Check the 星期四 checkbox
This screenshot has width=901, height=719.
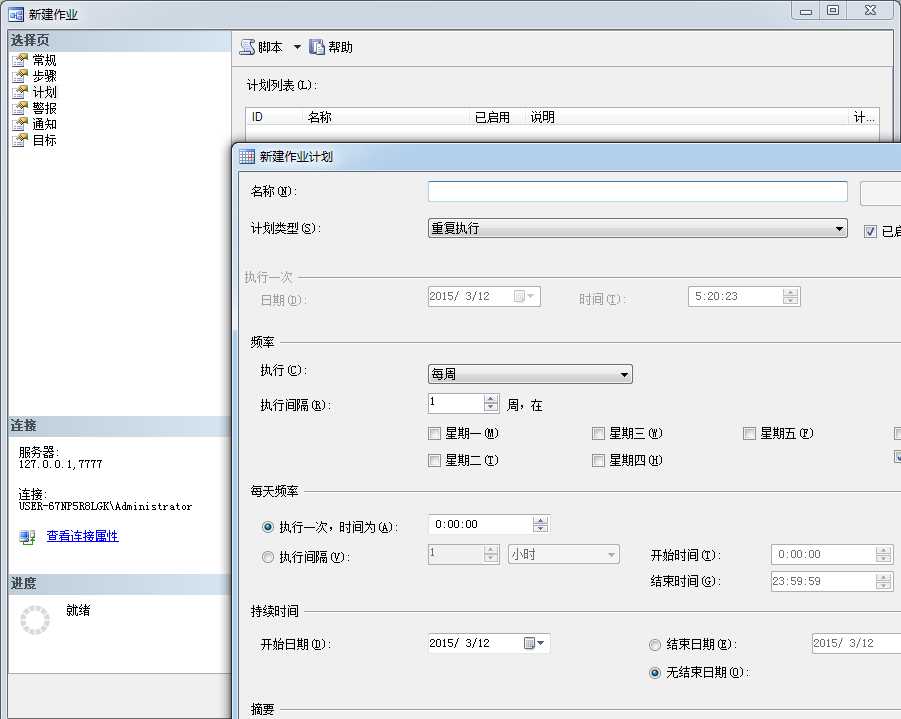click(x=598, y=460)
